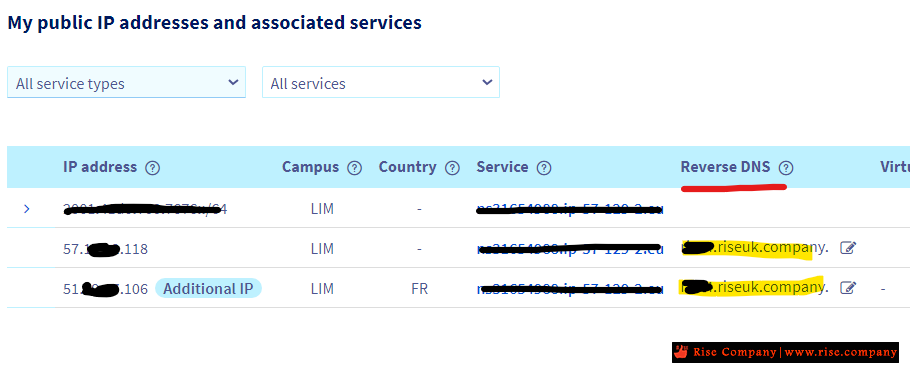Click the Reverse DNS column header

725,168
